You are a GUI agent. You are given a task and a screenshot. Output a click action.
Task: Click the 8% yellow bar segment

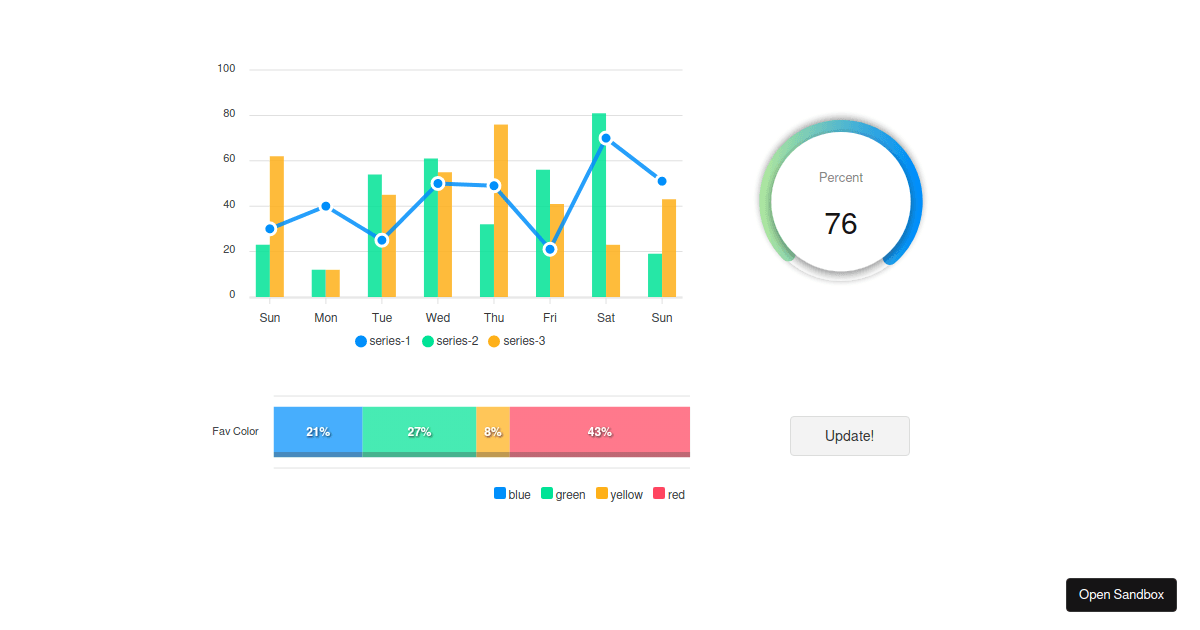click(x=493, y=432)
